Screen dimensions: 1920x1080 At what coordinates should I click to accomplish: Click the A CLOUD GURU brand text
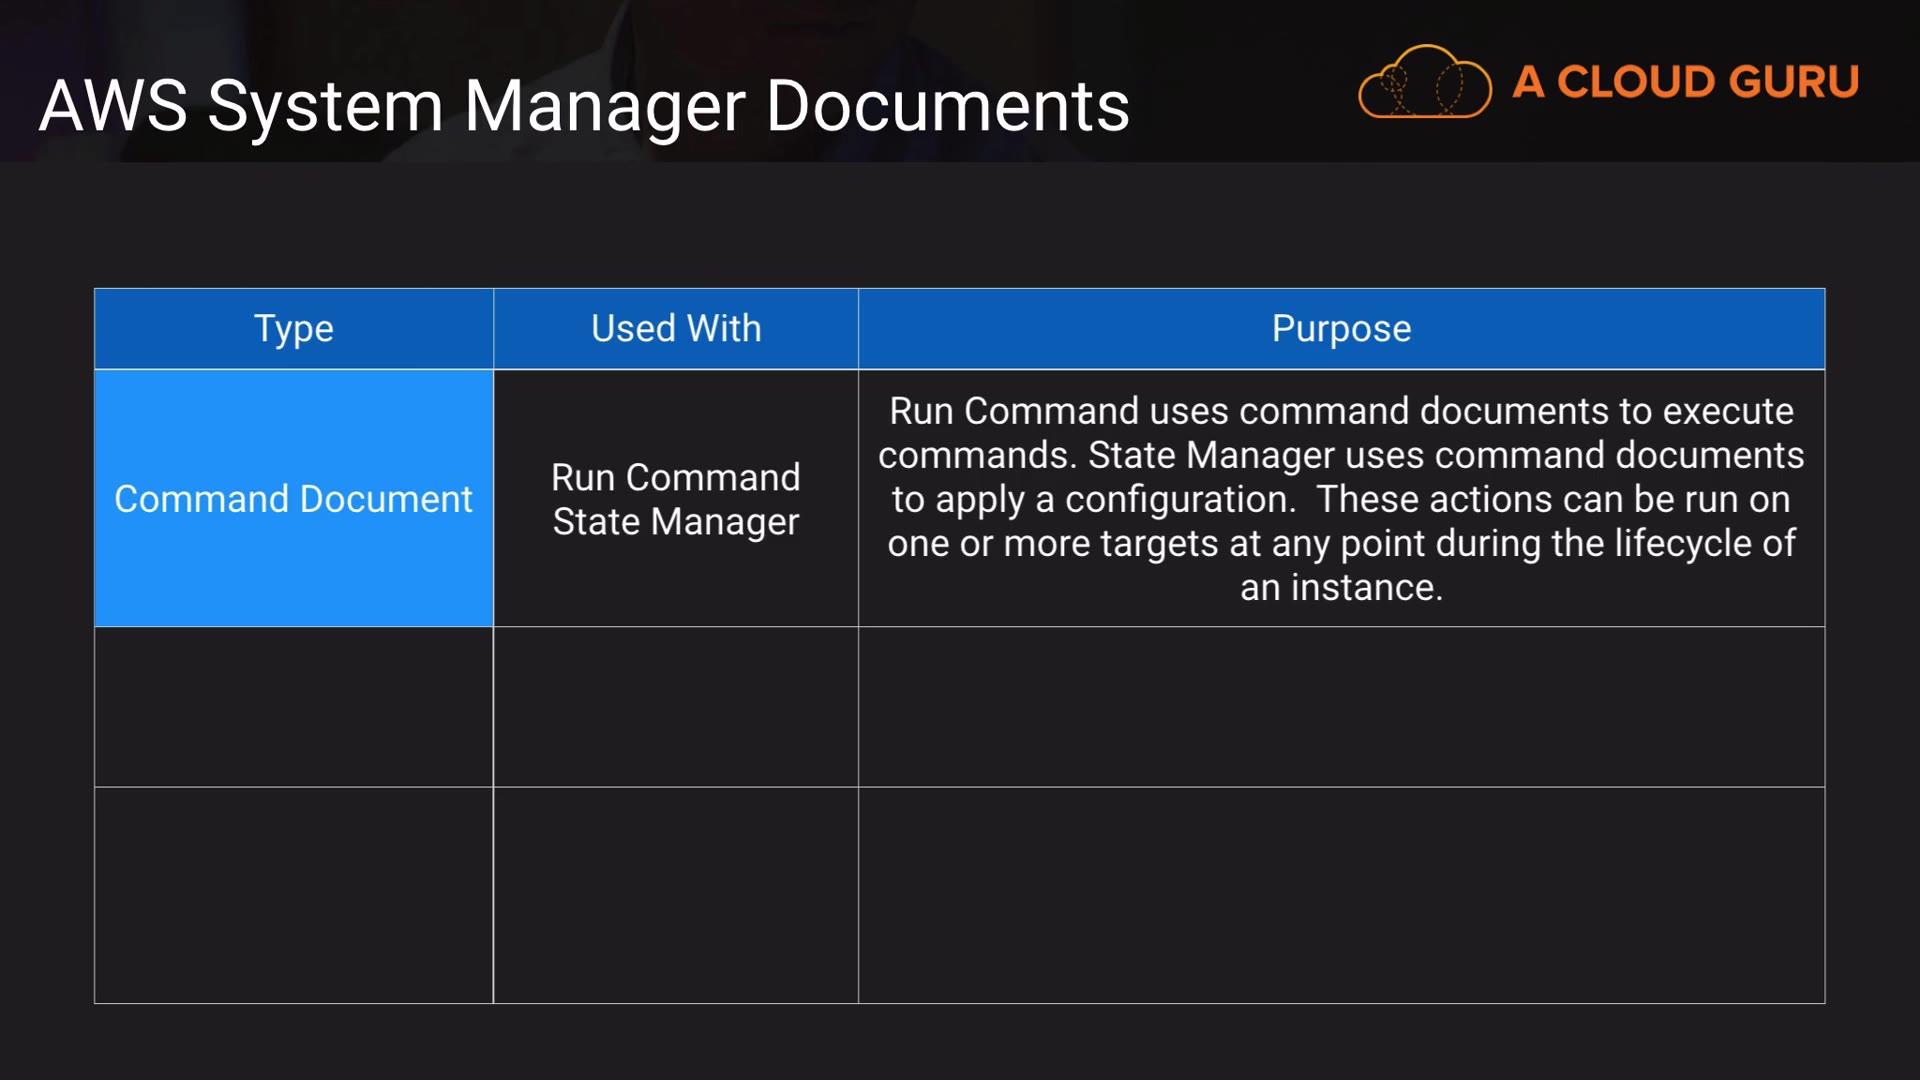[x=1685, y=82]
